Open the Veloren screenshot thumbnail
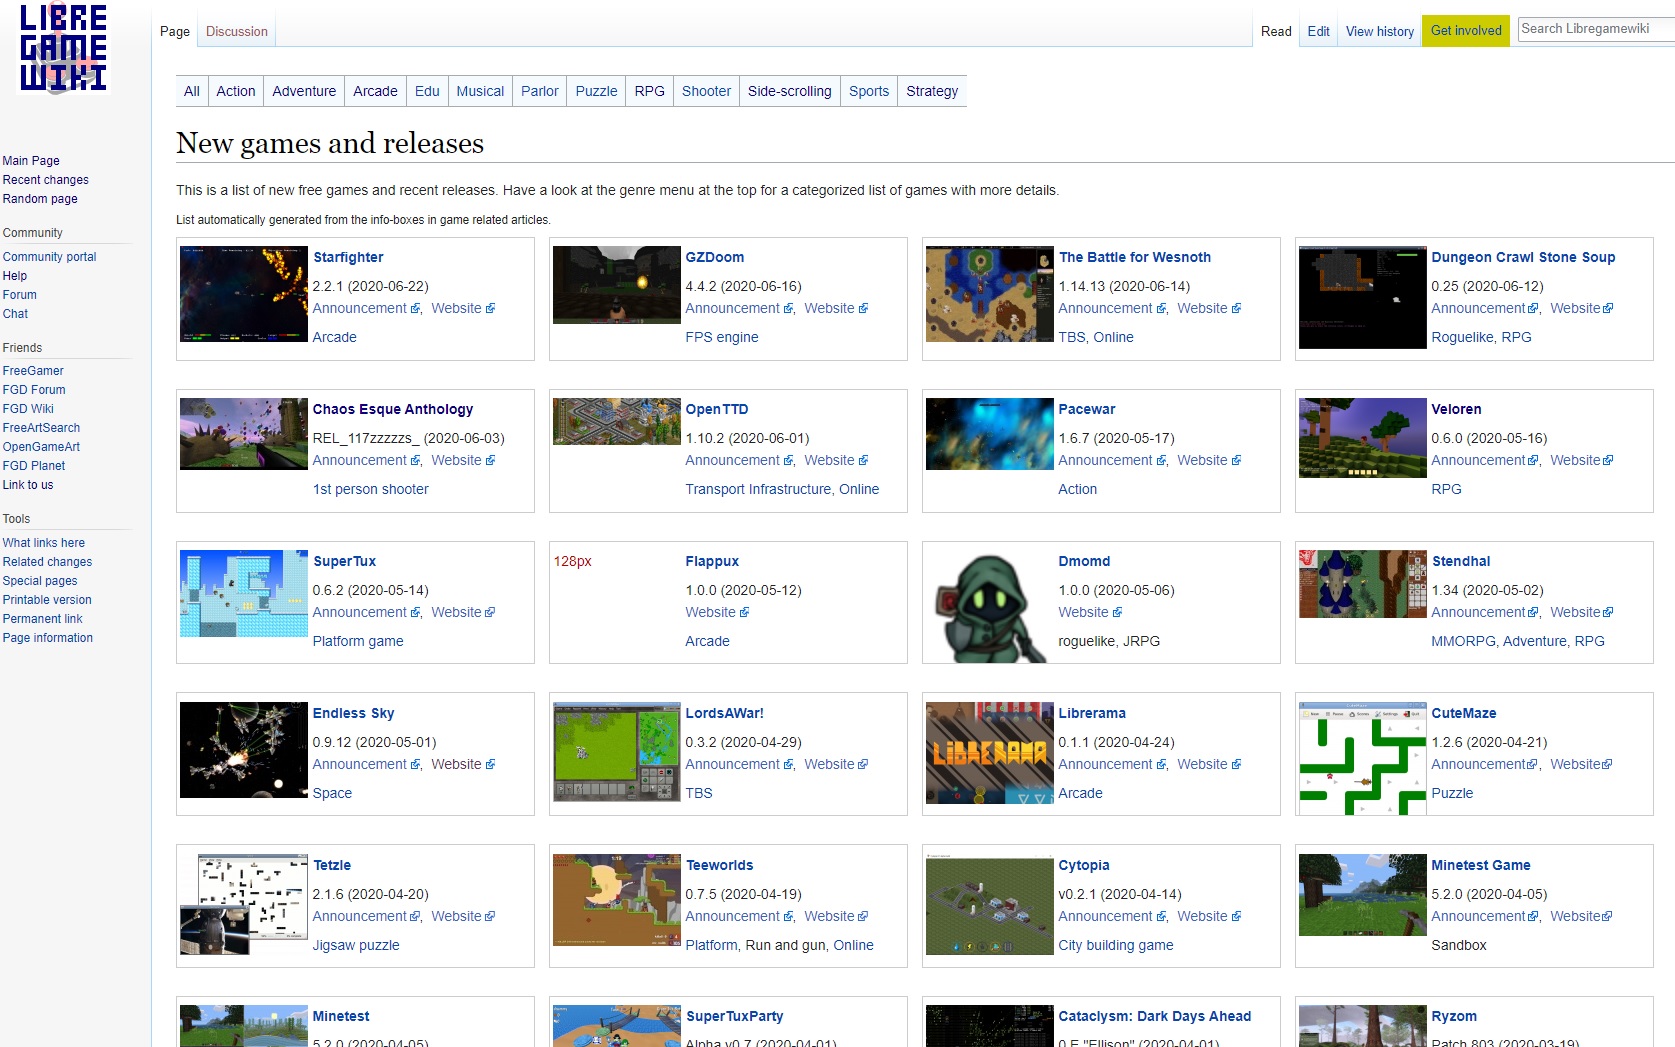 pyautogui.click(x=1363, y=438)
